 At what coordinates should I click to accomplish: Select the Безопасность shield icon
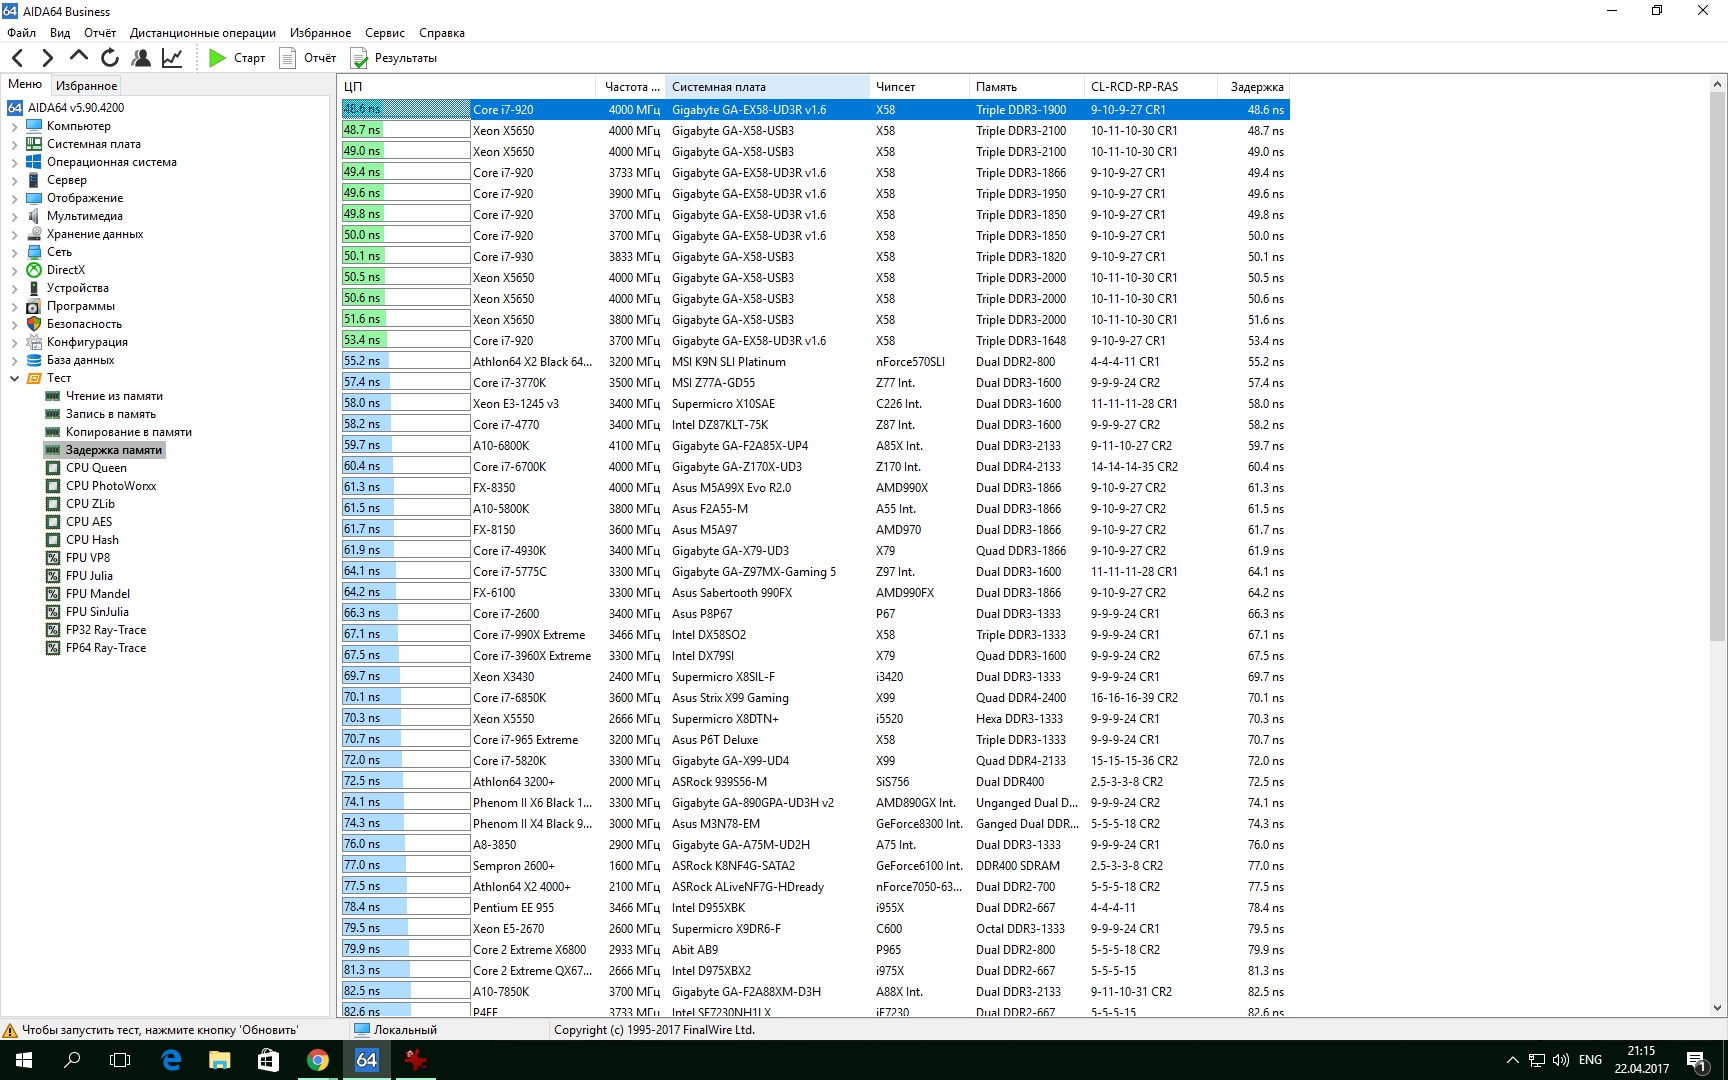tap(34, 324)
